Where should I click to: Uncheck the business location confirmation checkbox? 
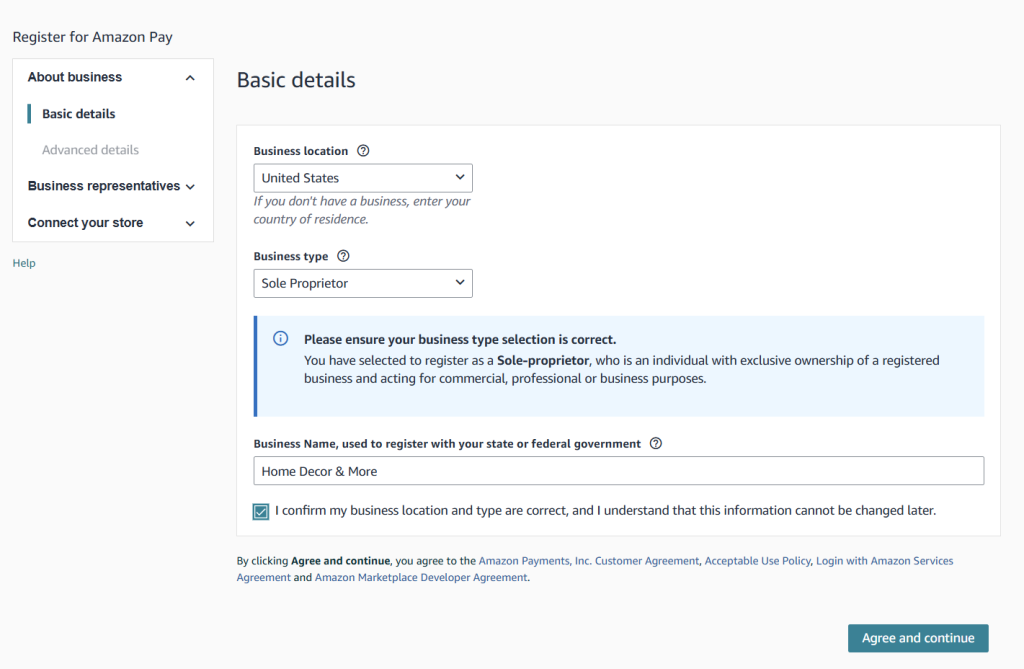click(x=261, y=511)
